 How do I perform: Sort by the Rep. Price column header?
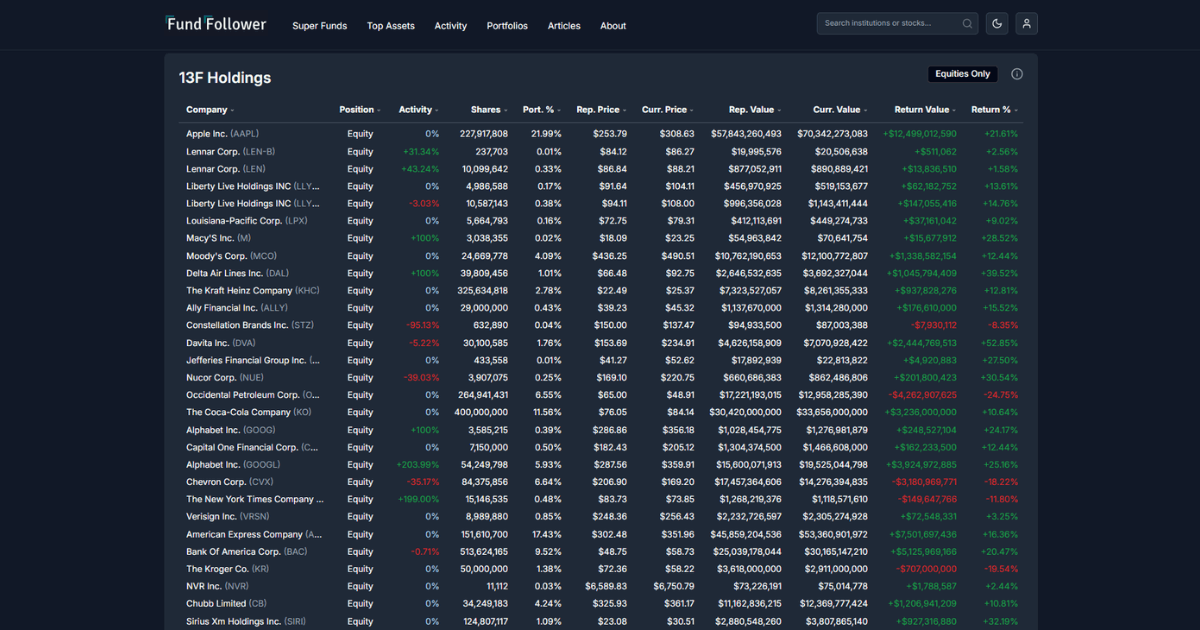click(x=602, y=110)
